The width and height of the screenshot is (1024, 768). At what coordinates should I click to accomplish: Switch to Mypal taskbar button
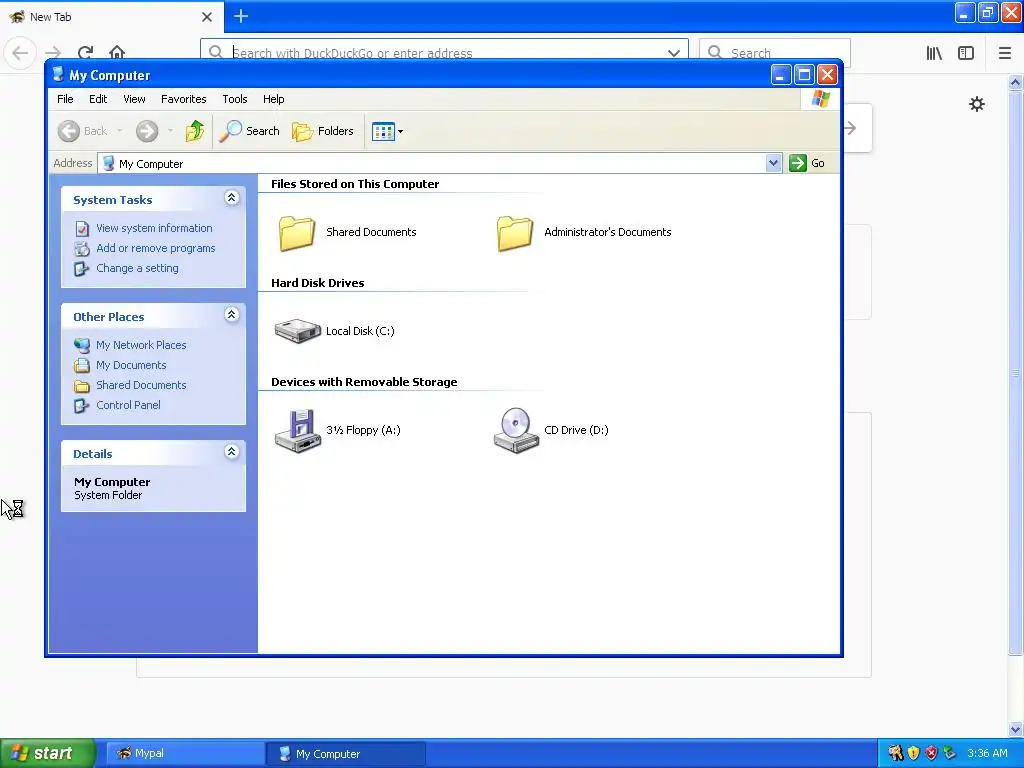coord(185,754)
